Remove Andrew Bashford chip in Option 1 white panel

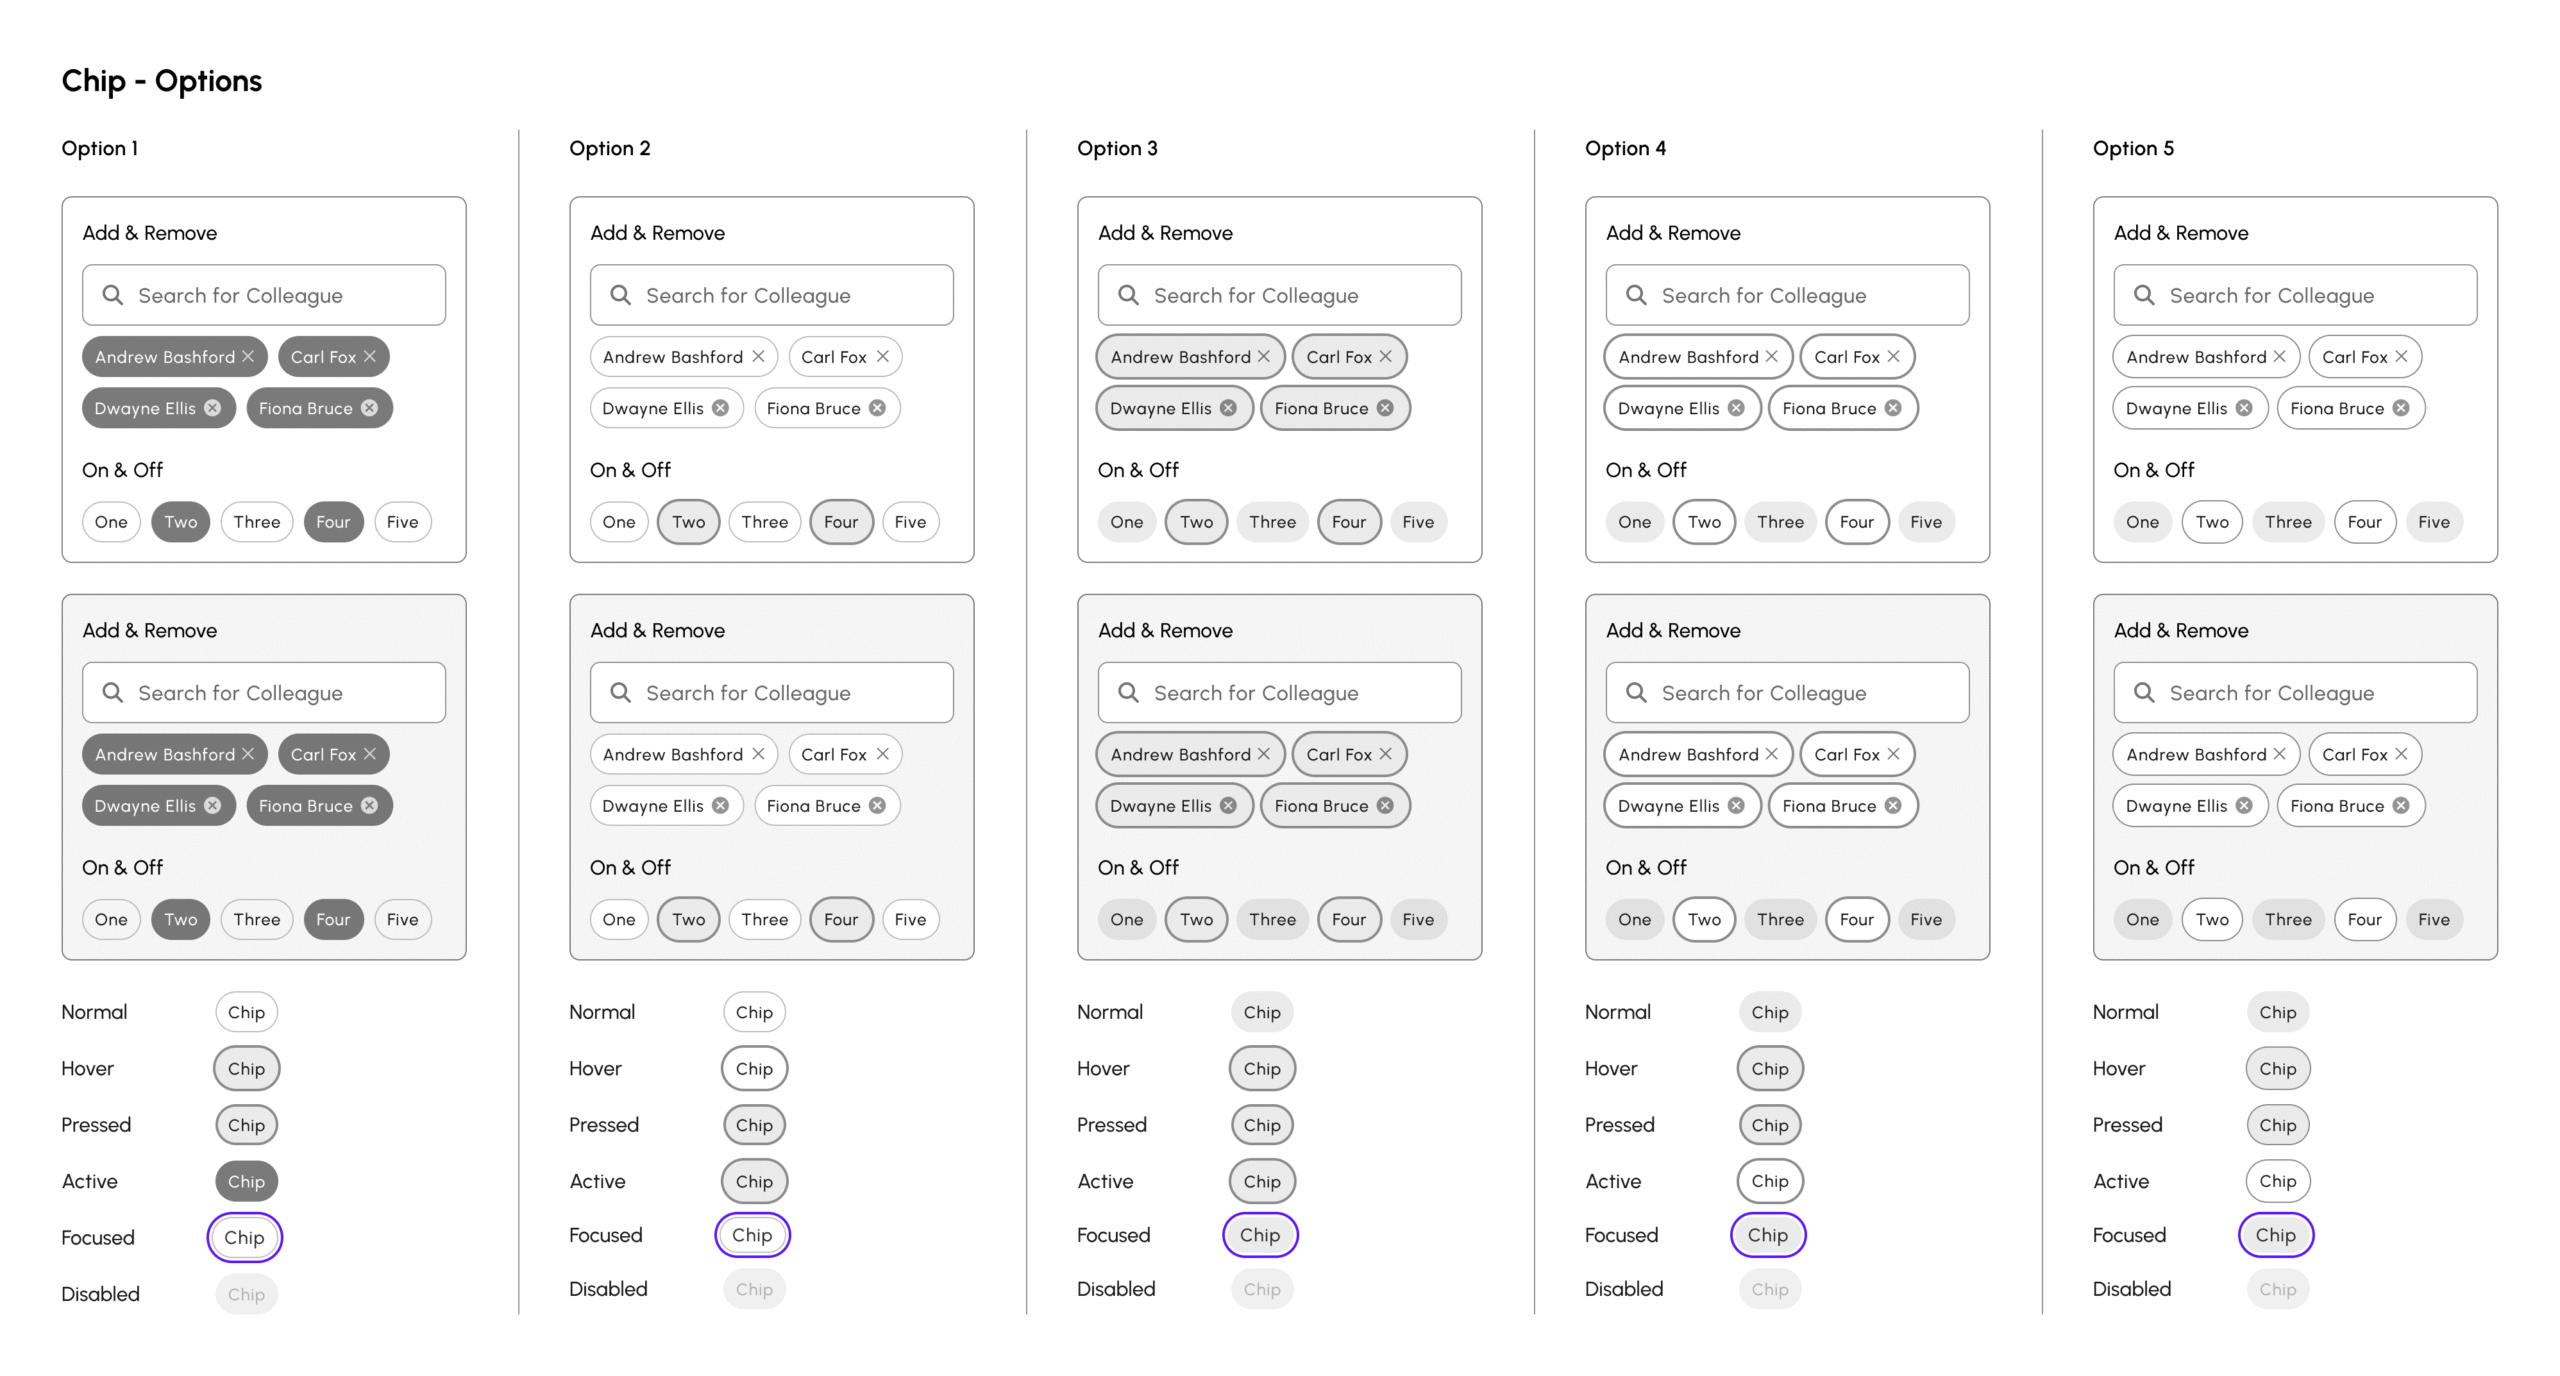click(x=248, y=356)
